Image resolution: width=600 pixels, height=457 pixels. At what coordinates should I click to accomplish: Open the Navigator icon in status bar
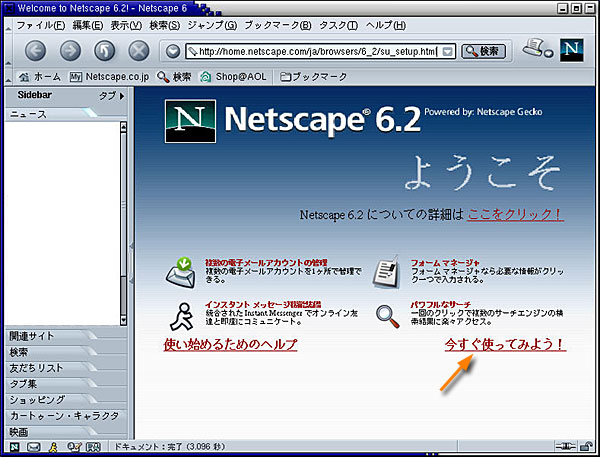pyautogui.click(x=15, y=446)
